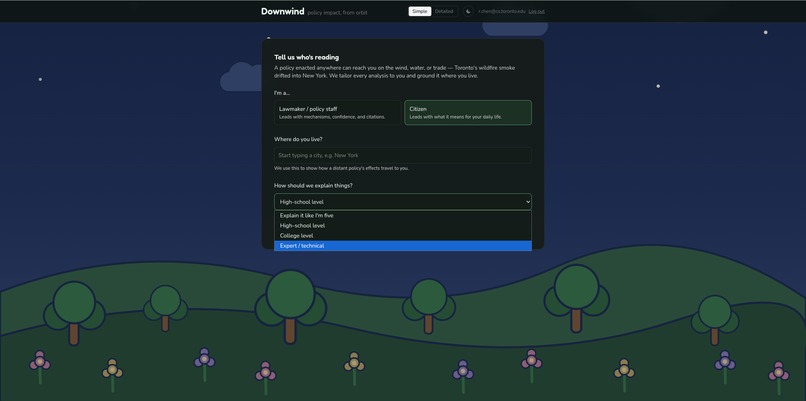Click the Log out link

[536, 11]
